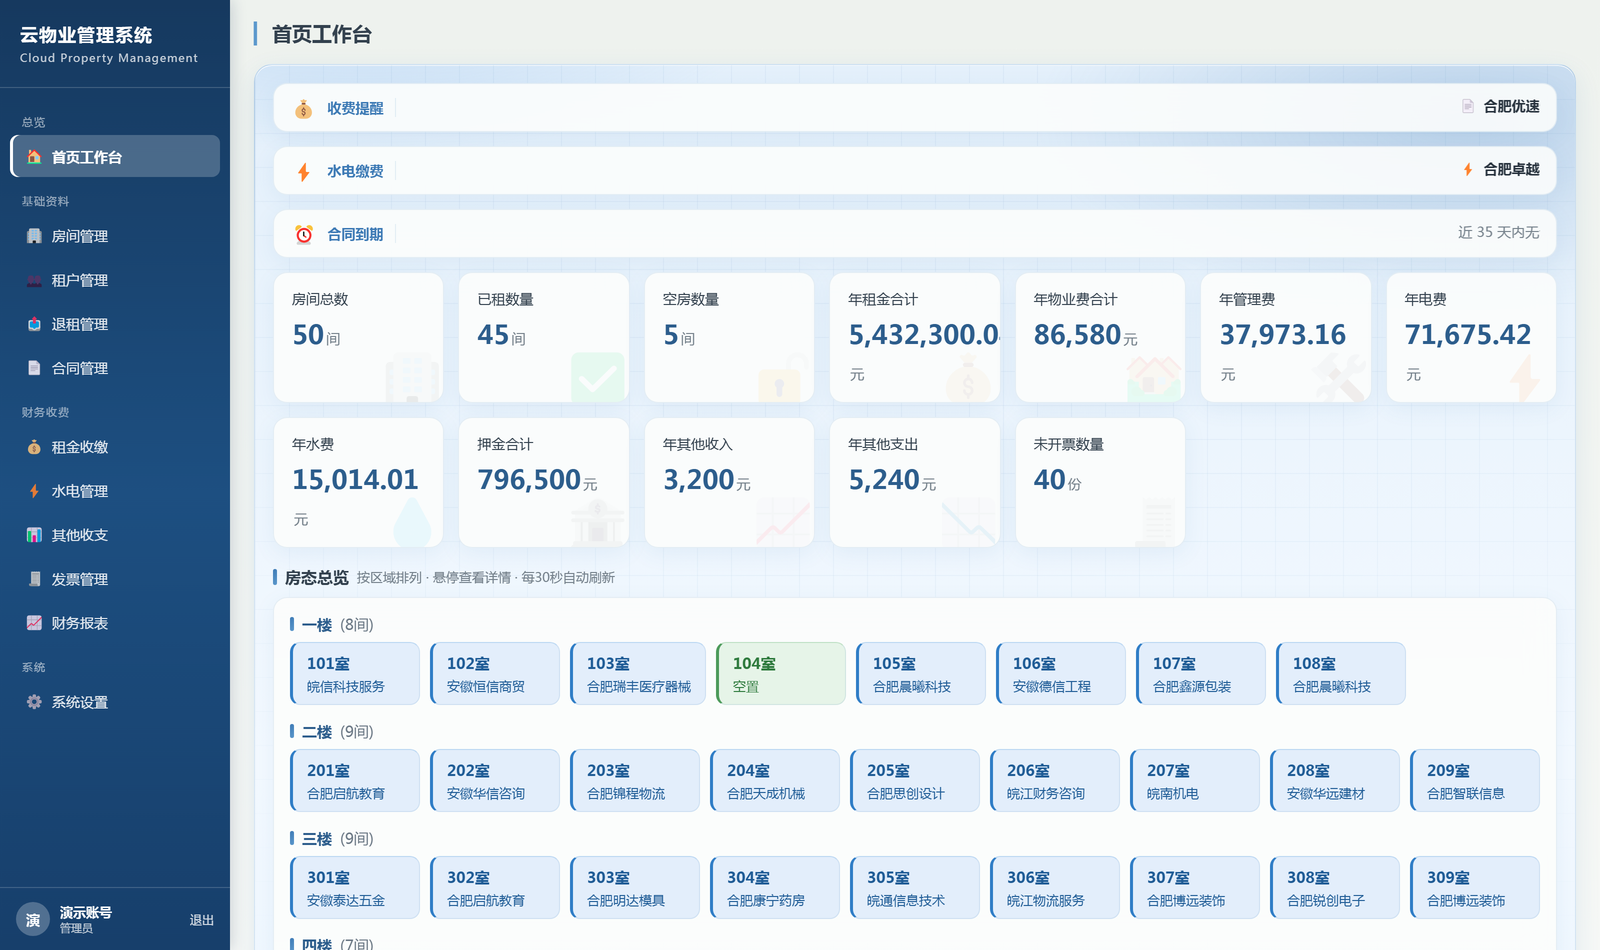Click the 合肥卓越 reminder entry

point(1501,170)
